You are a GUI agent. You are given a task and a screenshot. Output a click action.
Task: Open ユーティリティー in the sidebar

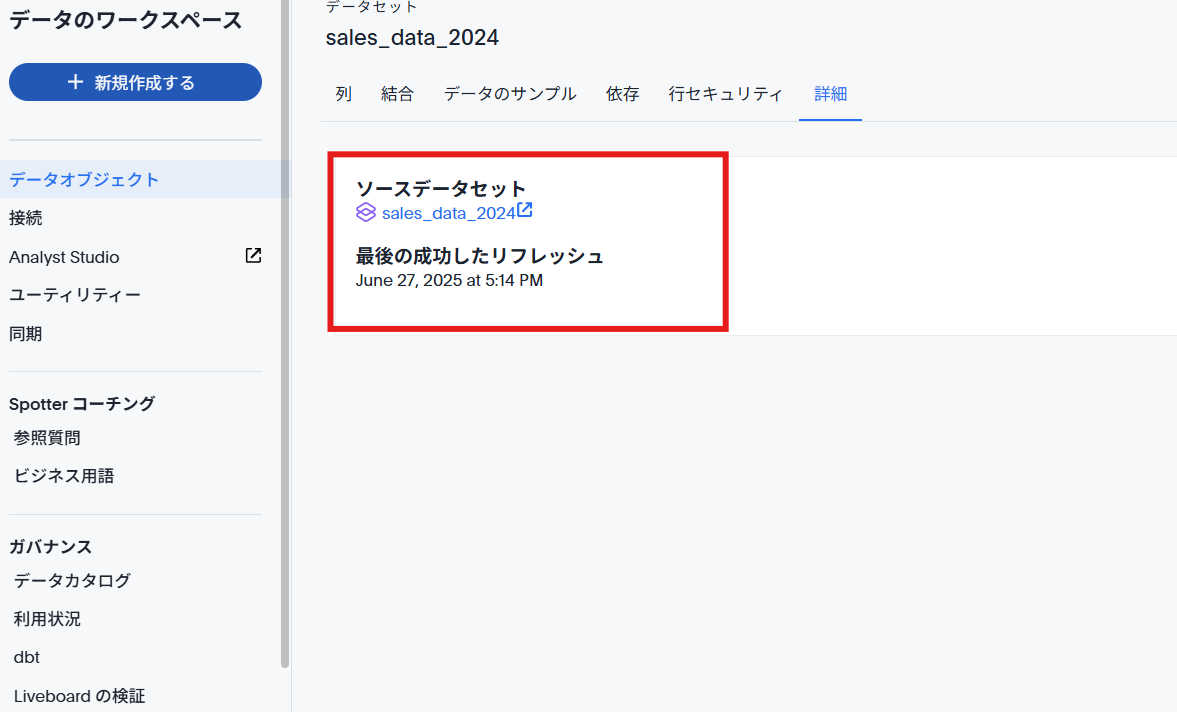(x=75, y=296)
